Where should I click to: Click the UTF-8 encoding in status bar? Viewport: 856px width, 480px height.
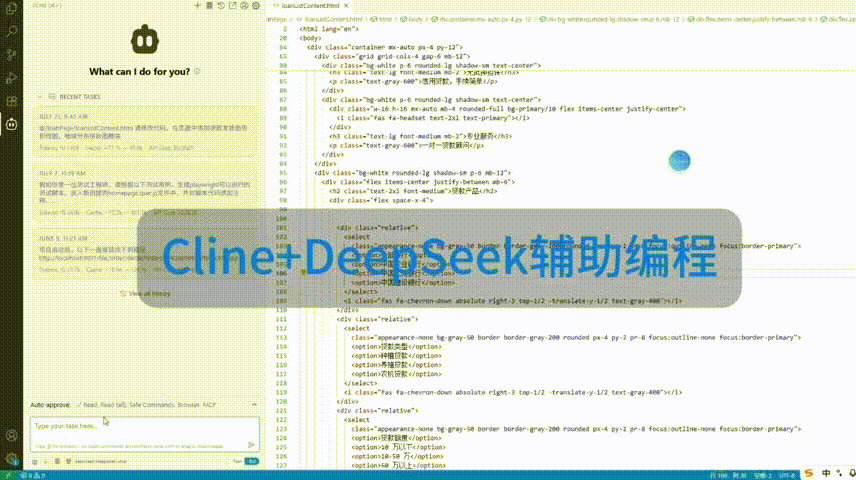click(787, 475)
